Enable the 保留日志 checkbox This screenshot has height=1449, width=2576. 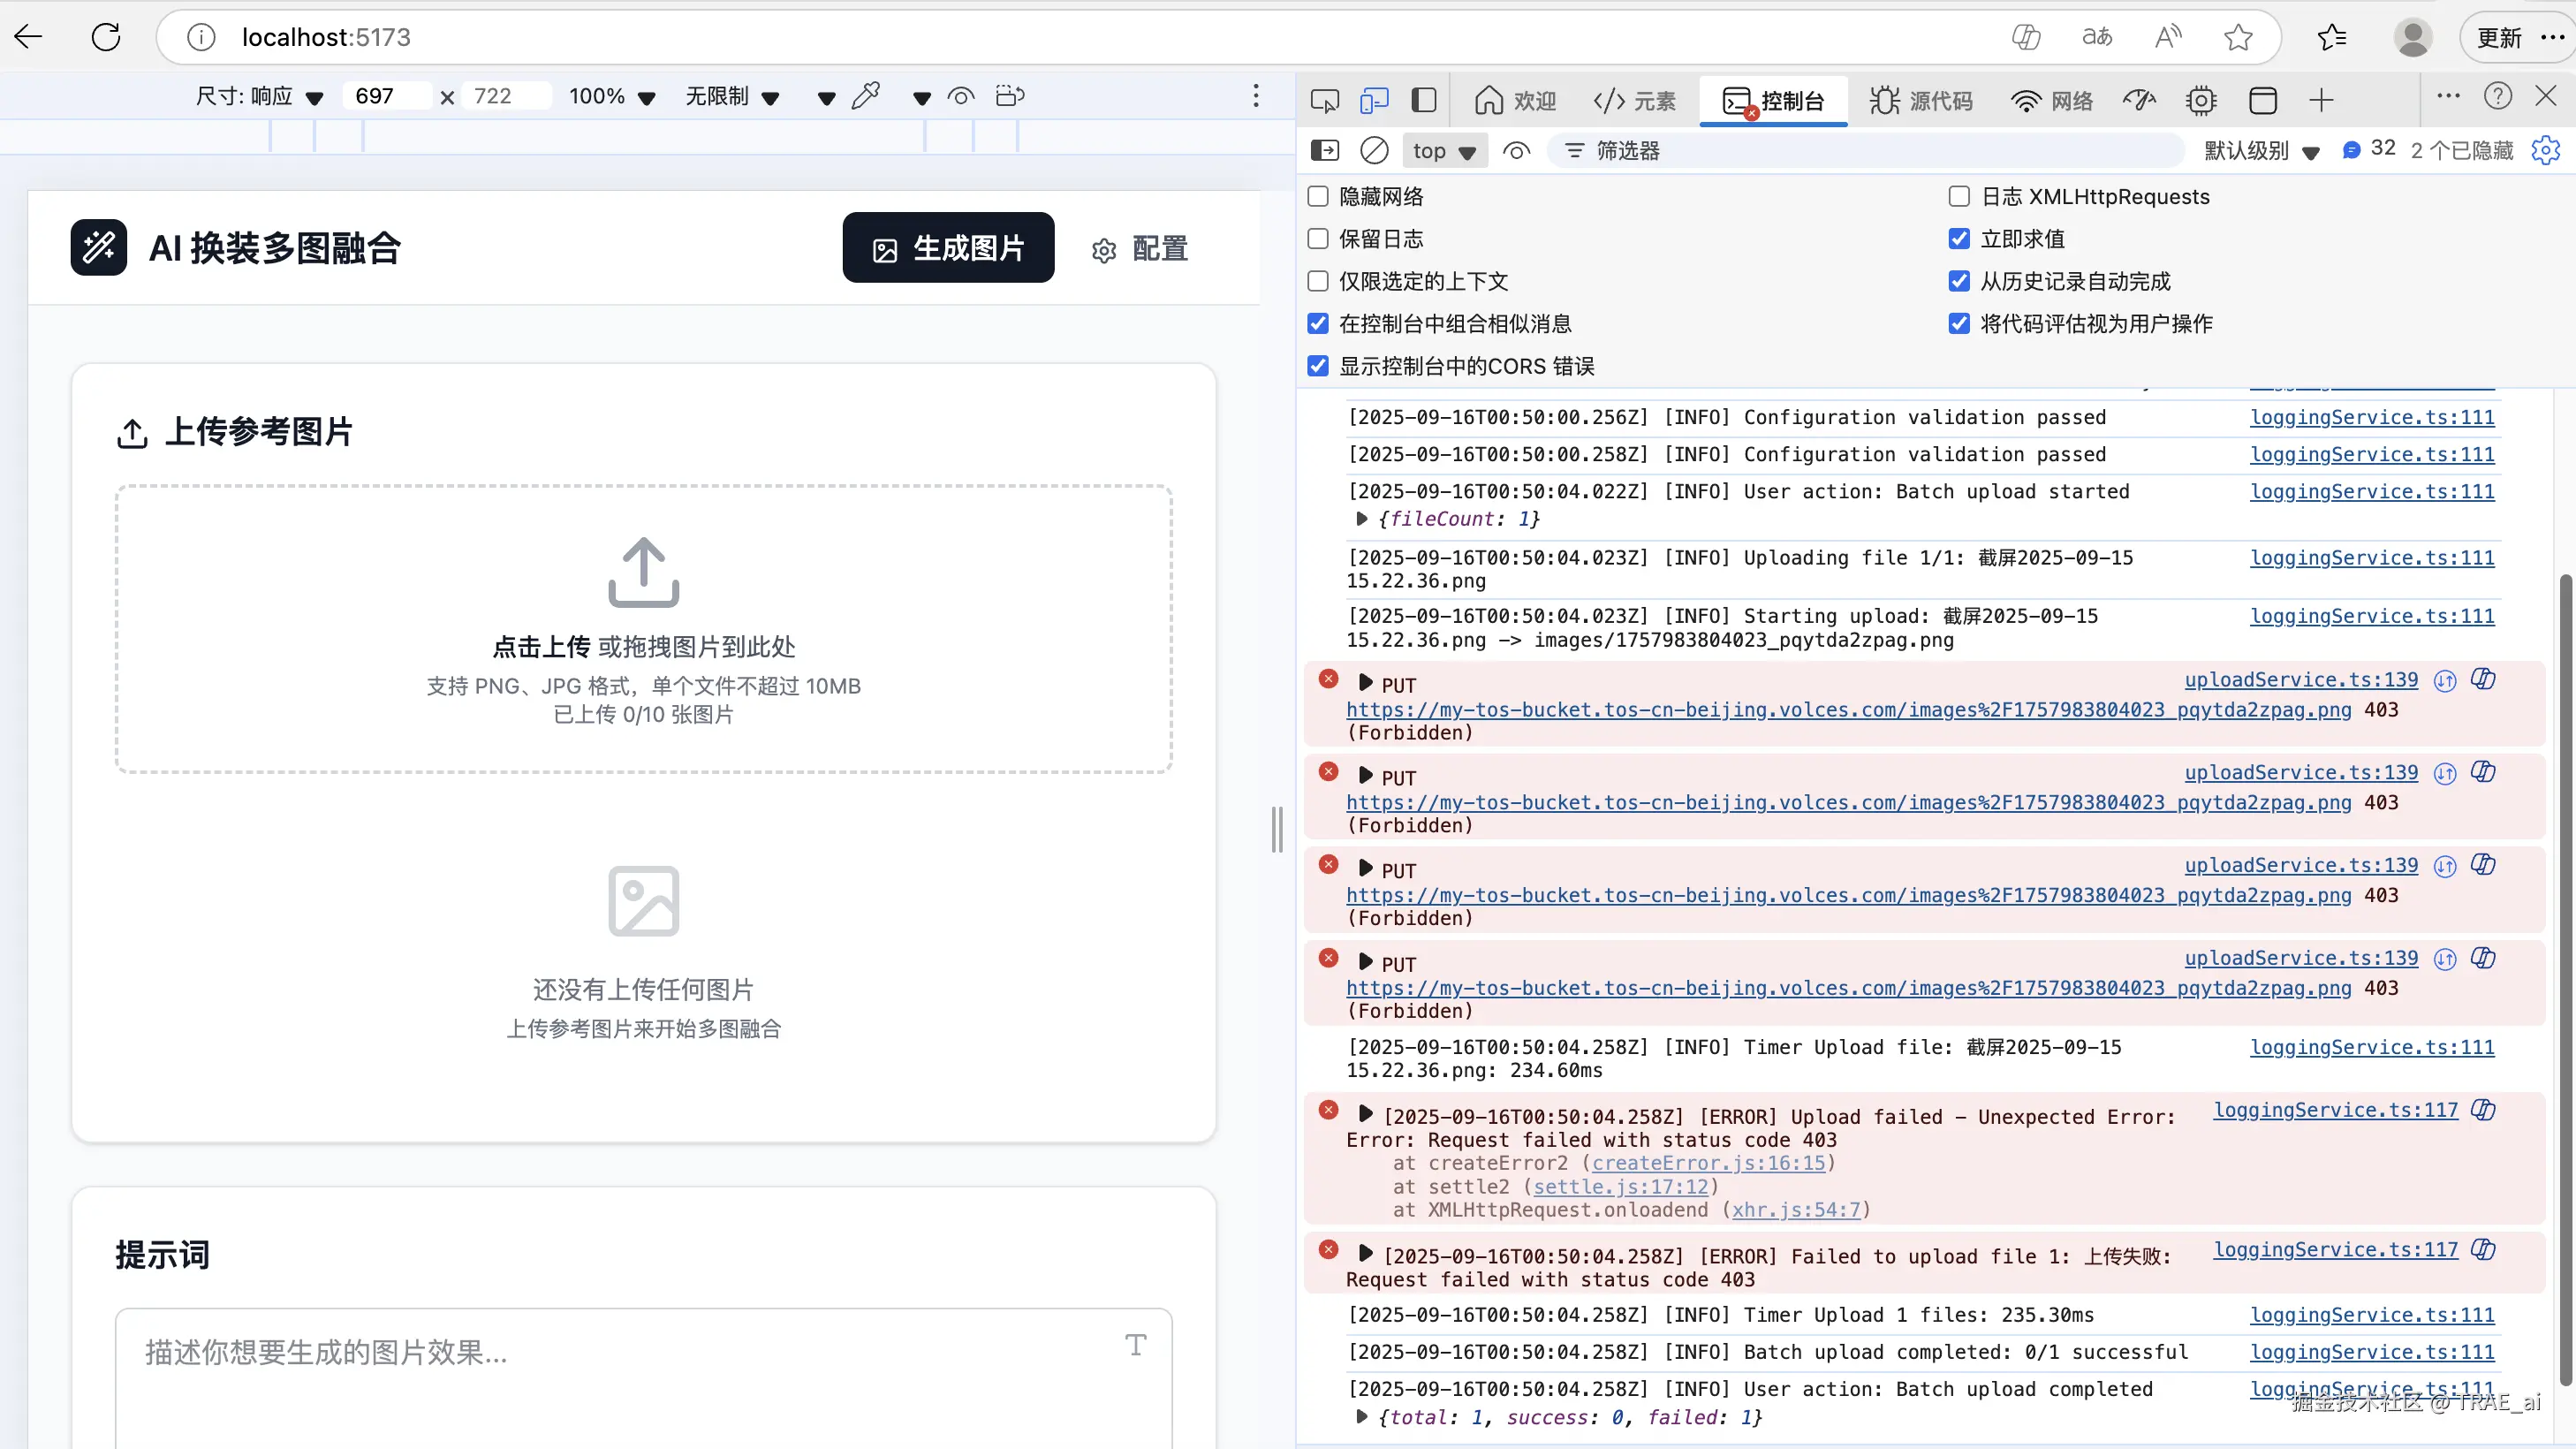[1318, 238]
